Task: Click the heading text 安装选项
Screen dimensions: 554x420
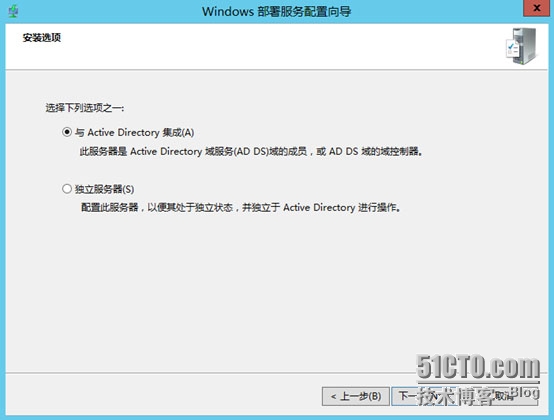Action: 42,37
